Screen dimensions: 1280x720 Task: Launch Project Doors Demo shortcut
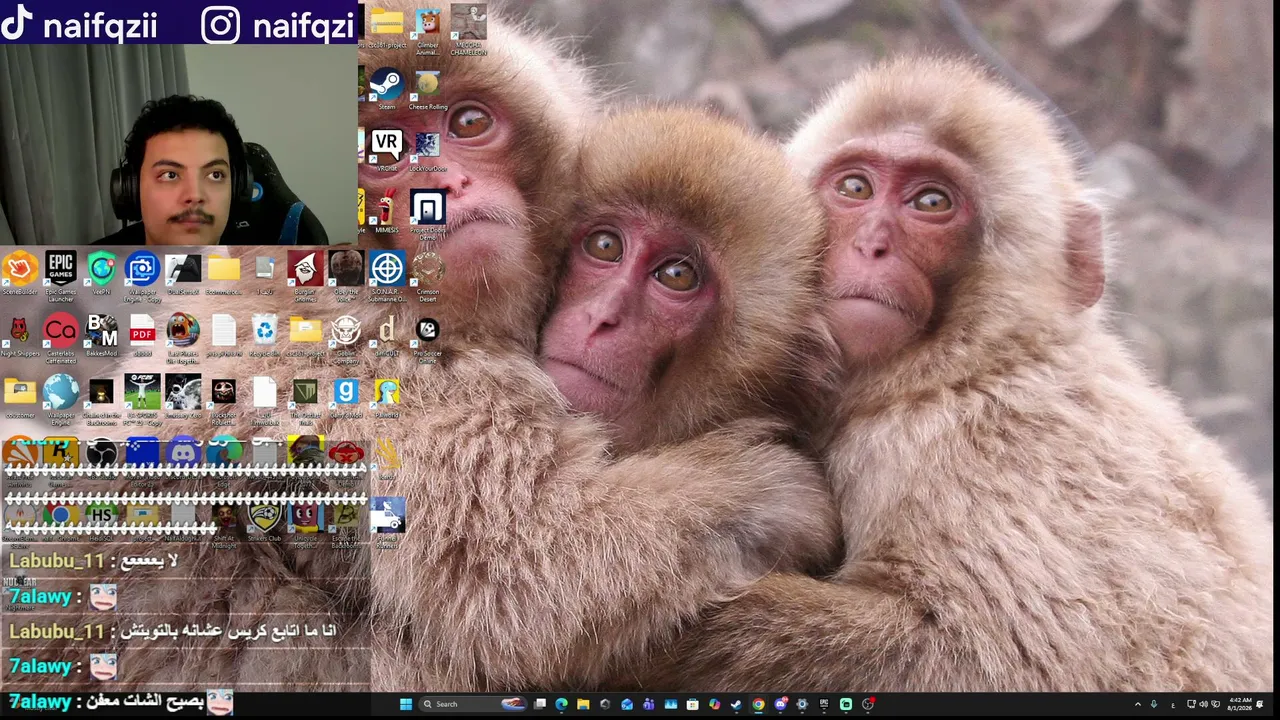[x=428, y=213]
